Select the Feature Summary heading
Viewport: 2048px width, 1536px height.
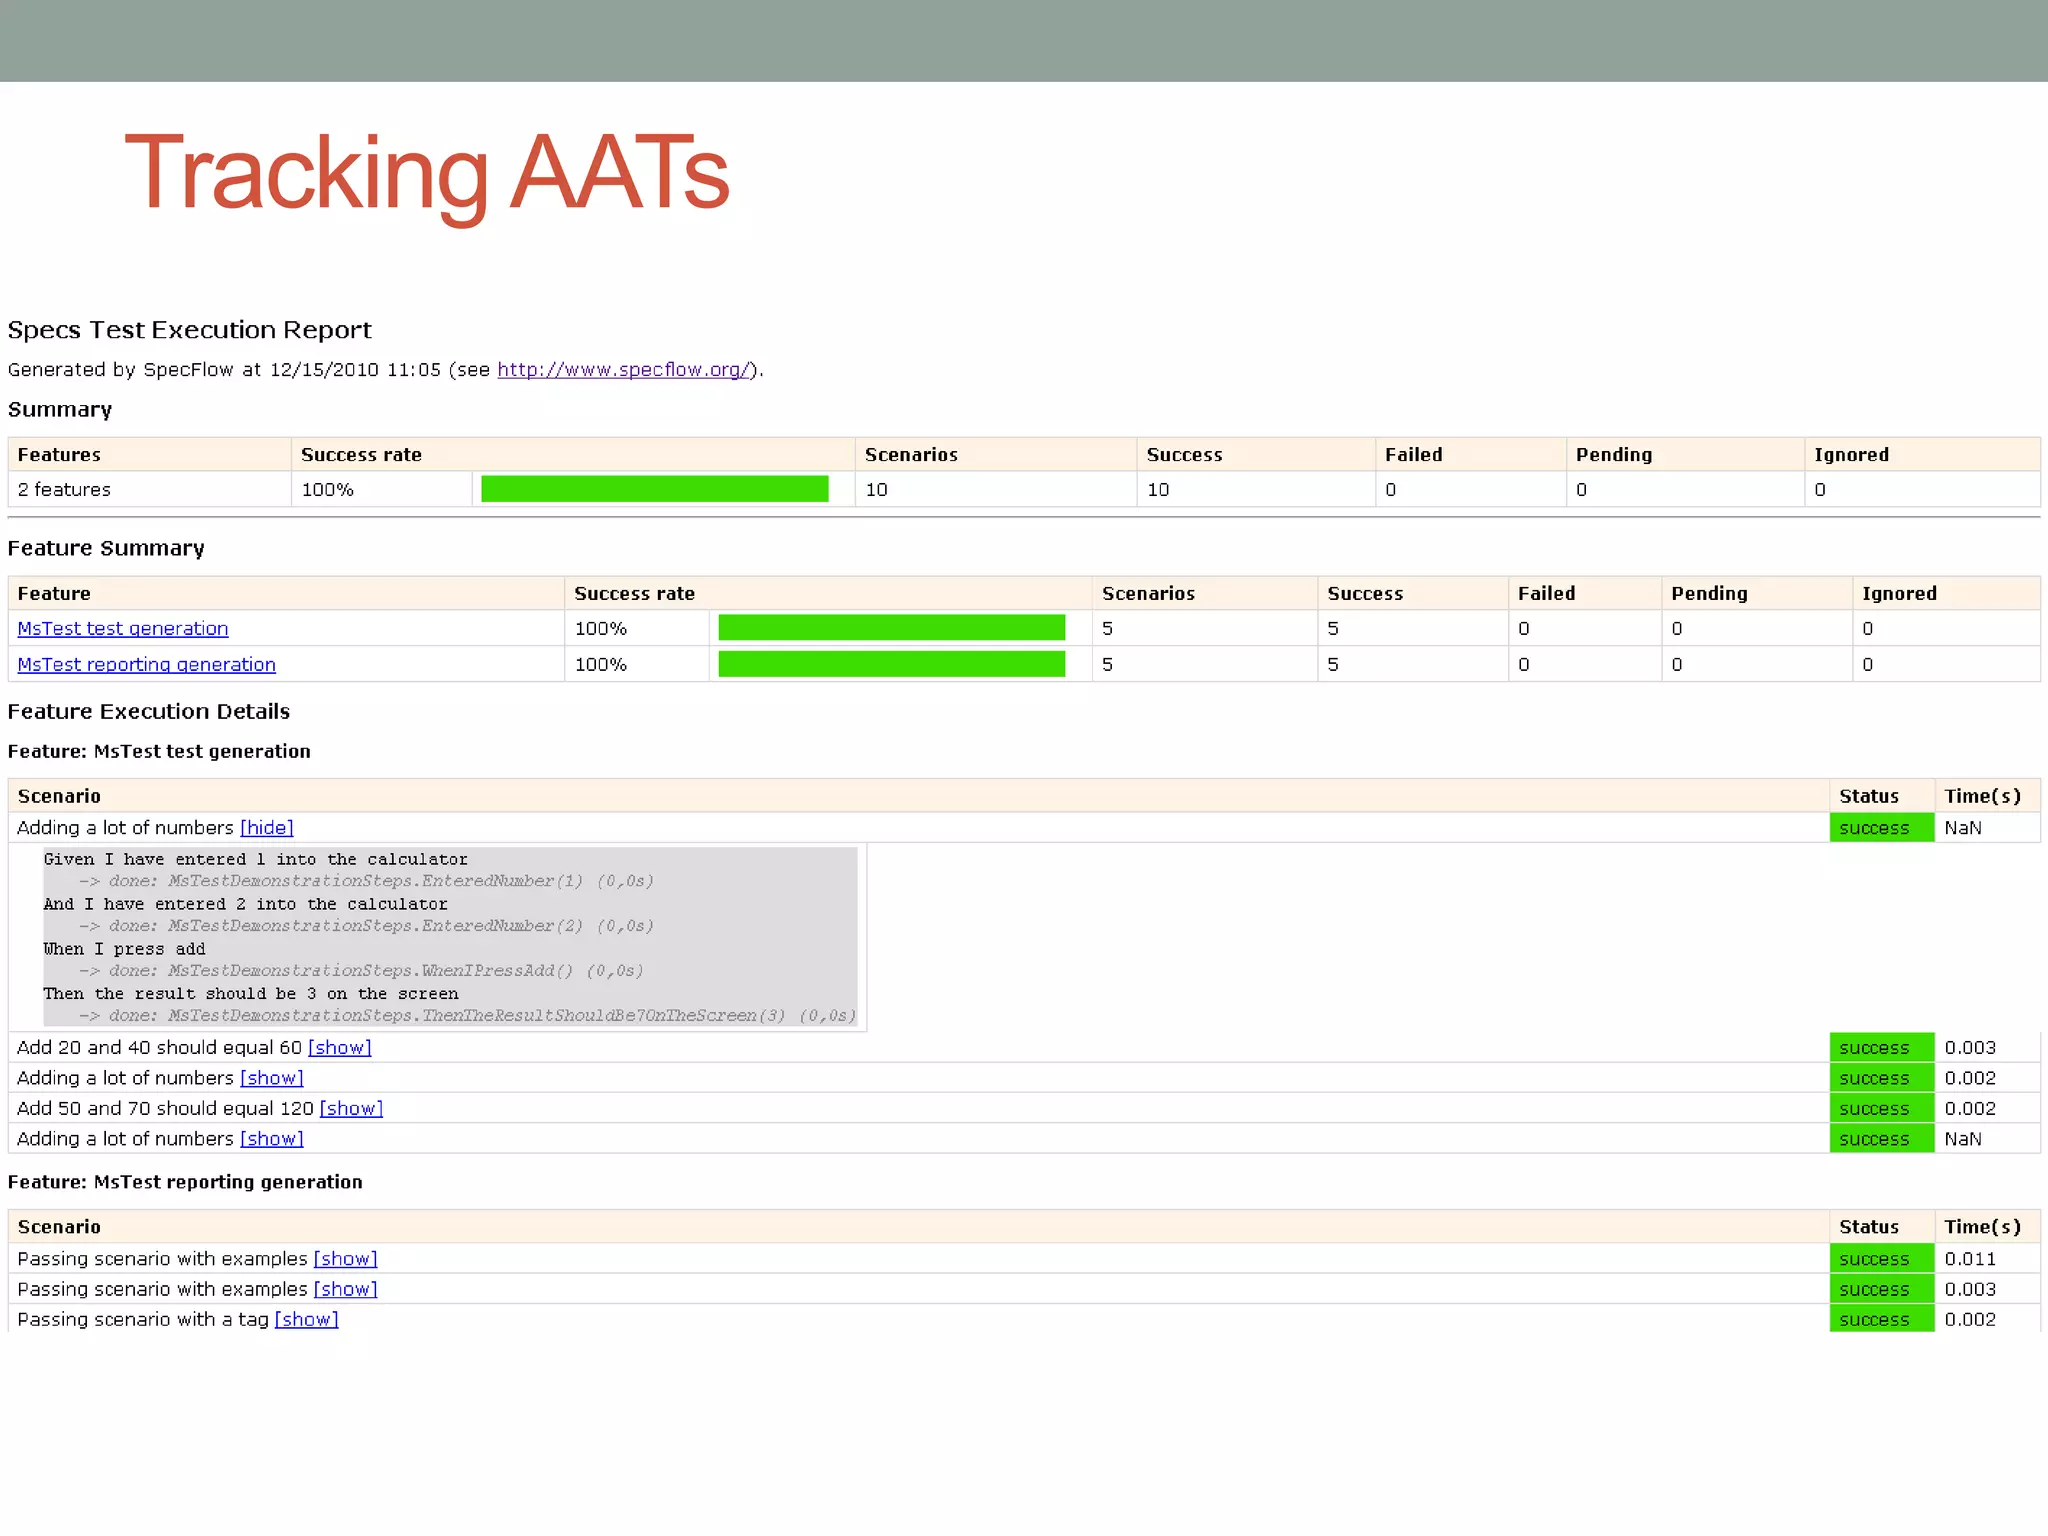point(106,548)
